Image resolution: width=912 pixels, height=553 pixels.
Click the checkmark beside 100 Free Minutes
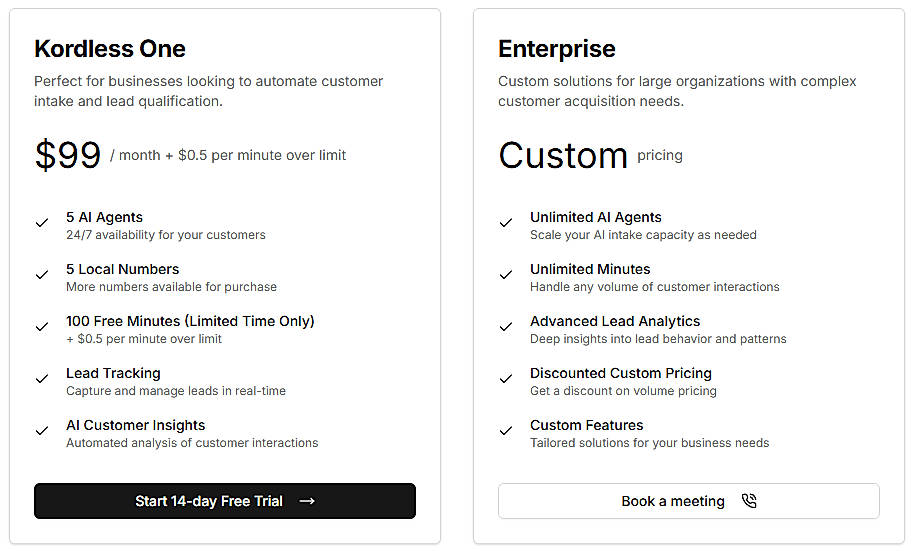point(42,327)
